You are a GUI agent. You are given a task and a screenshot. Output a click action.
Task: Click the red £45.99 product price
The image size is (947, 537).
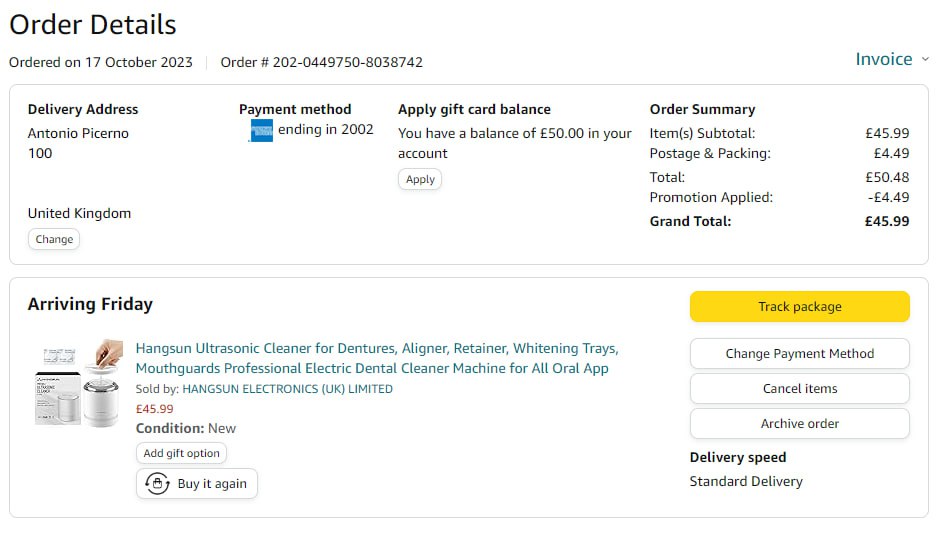pos(154,409)
